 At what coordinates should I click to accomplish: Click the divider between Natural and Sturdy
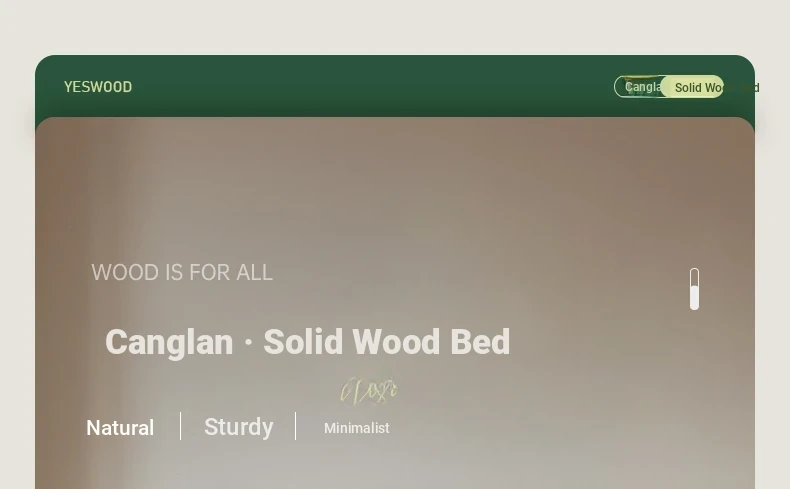click(180, 426)
